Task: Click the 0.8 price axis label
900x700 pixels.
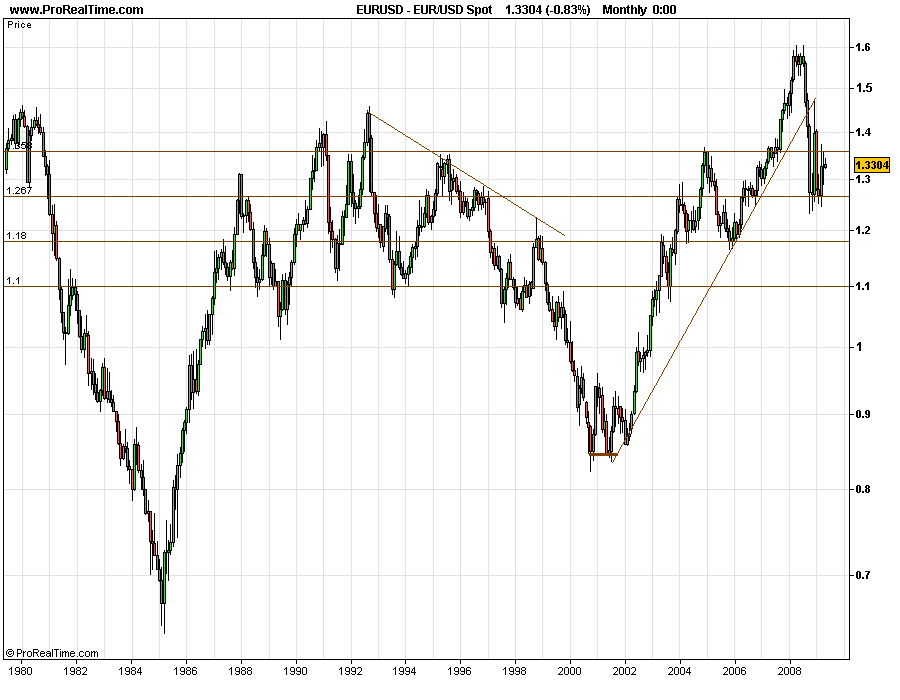Action: point(864,489)
